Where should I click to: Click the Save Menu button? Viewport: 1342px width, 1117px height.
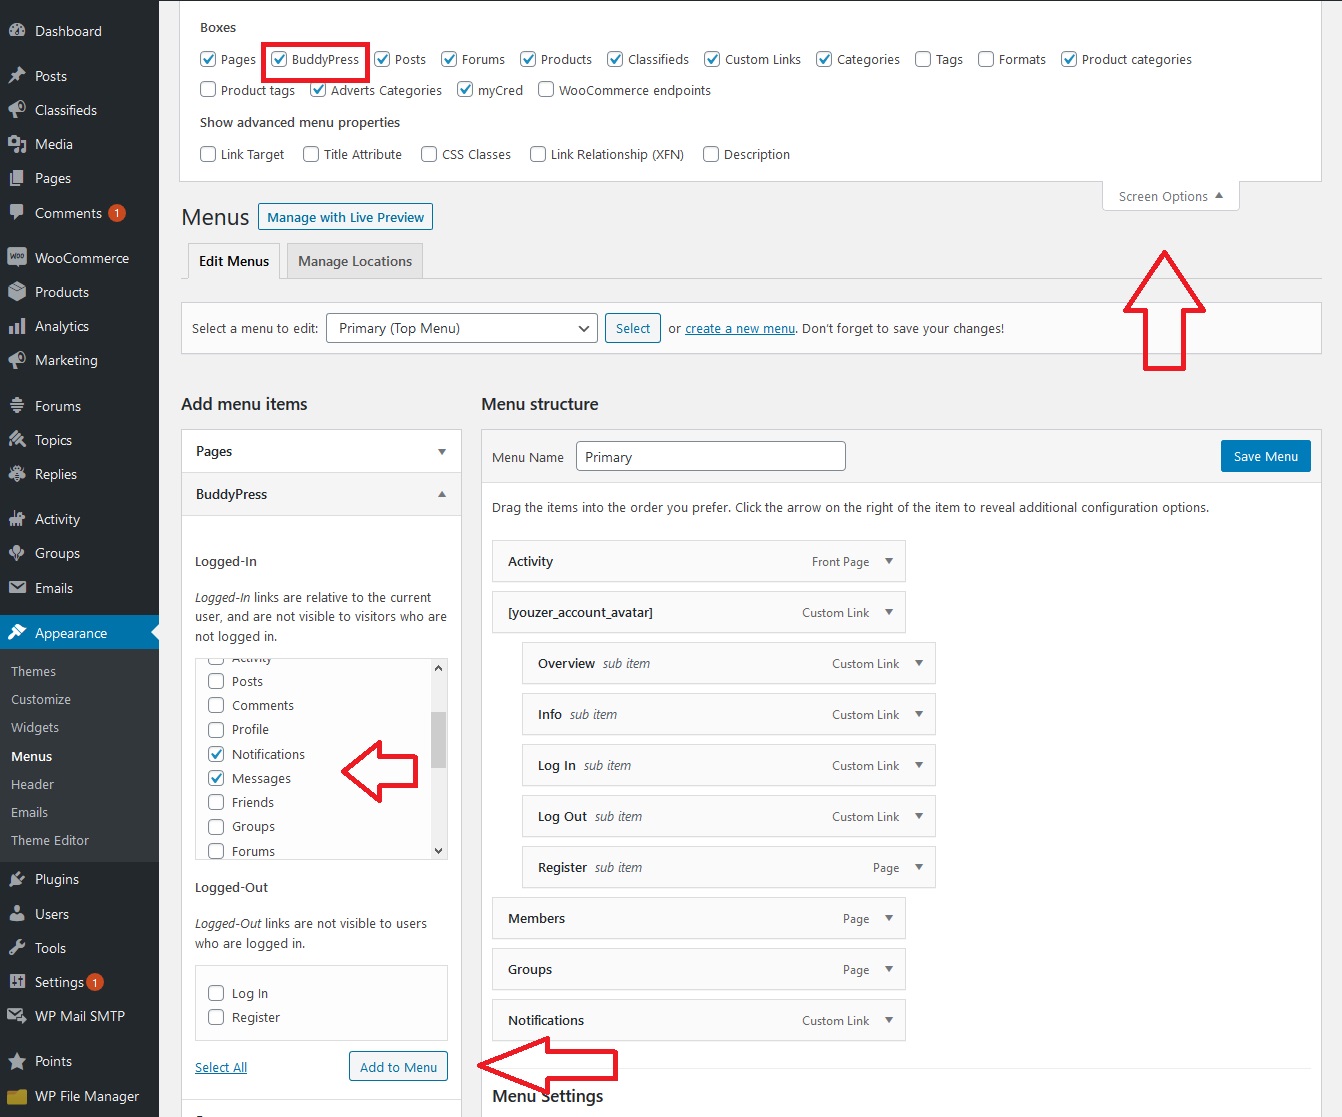point(1266,456)
